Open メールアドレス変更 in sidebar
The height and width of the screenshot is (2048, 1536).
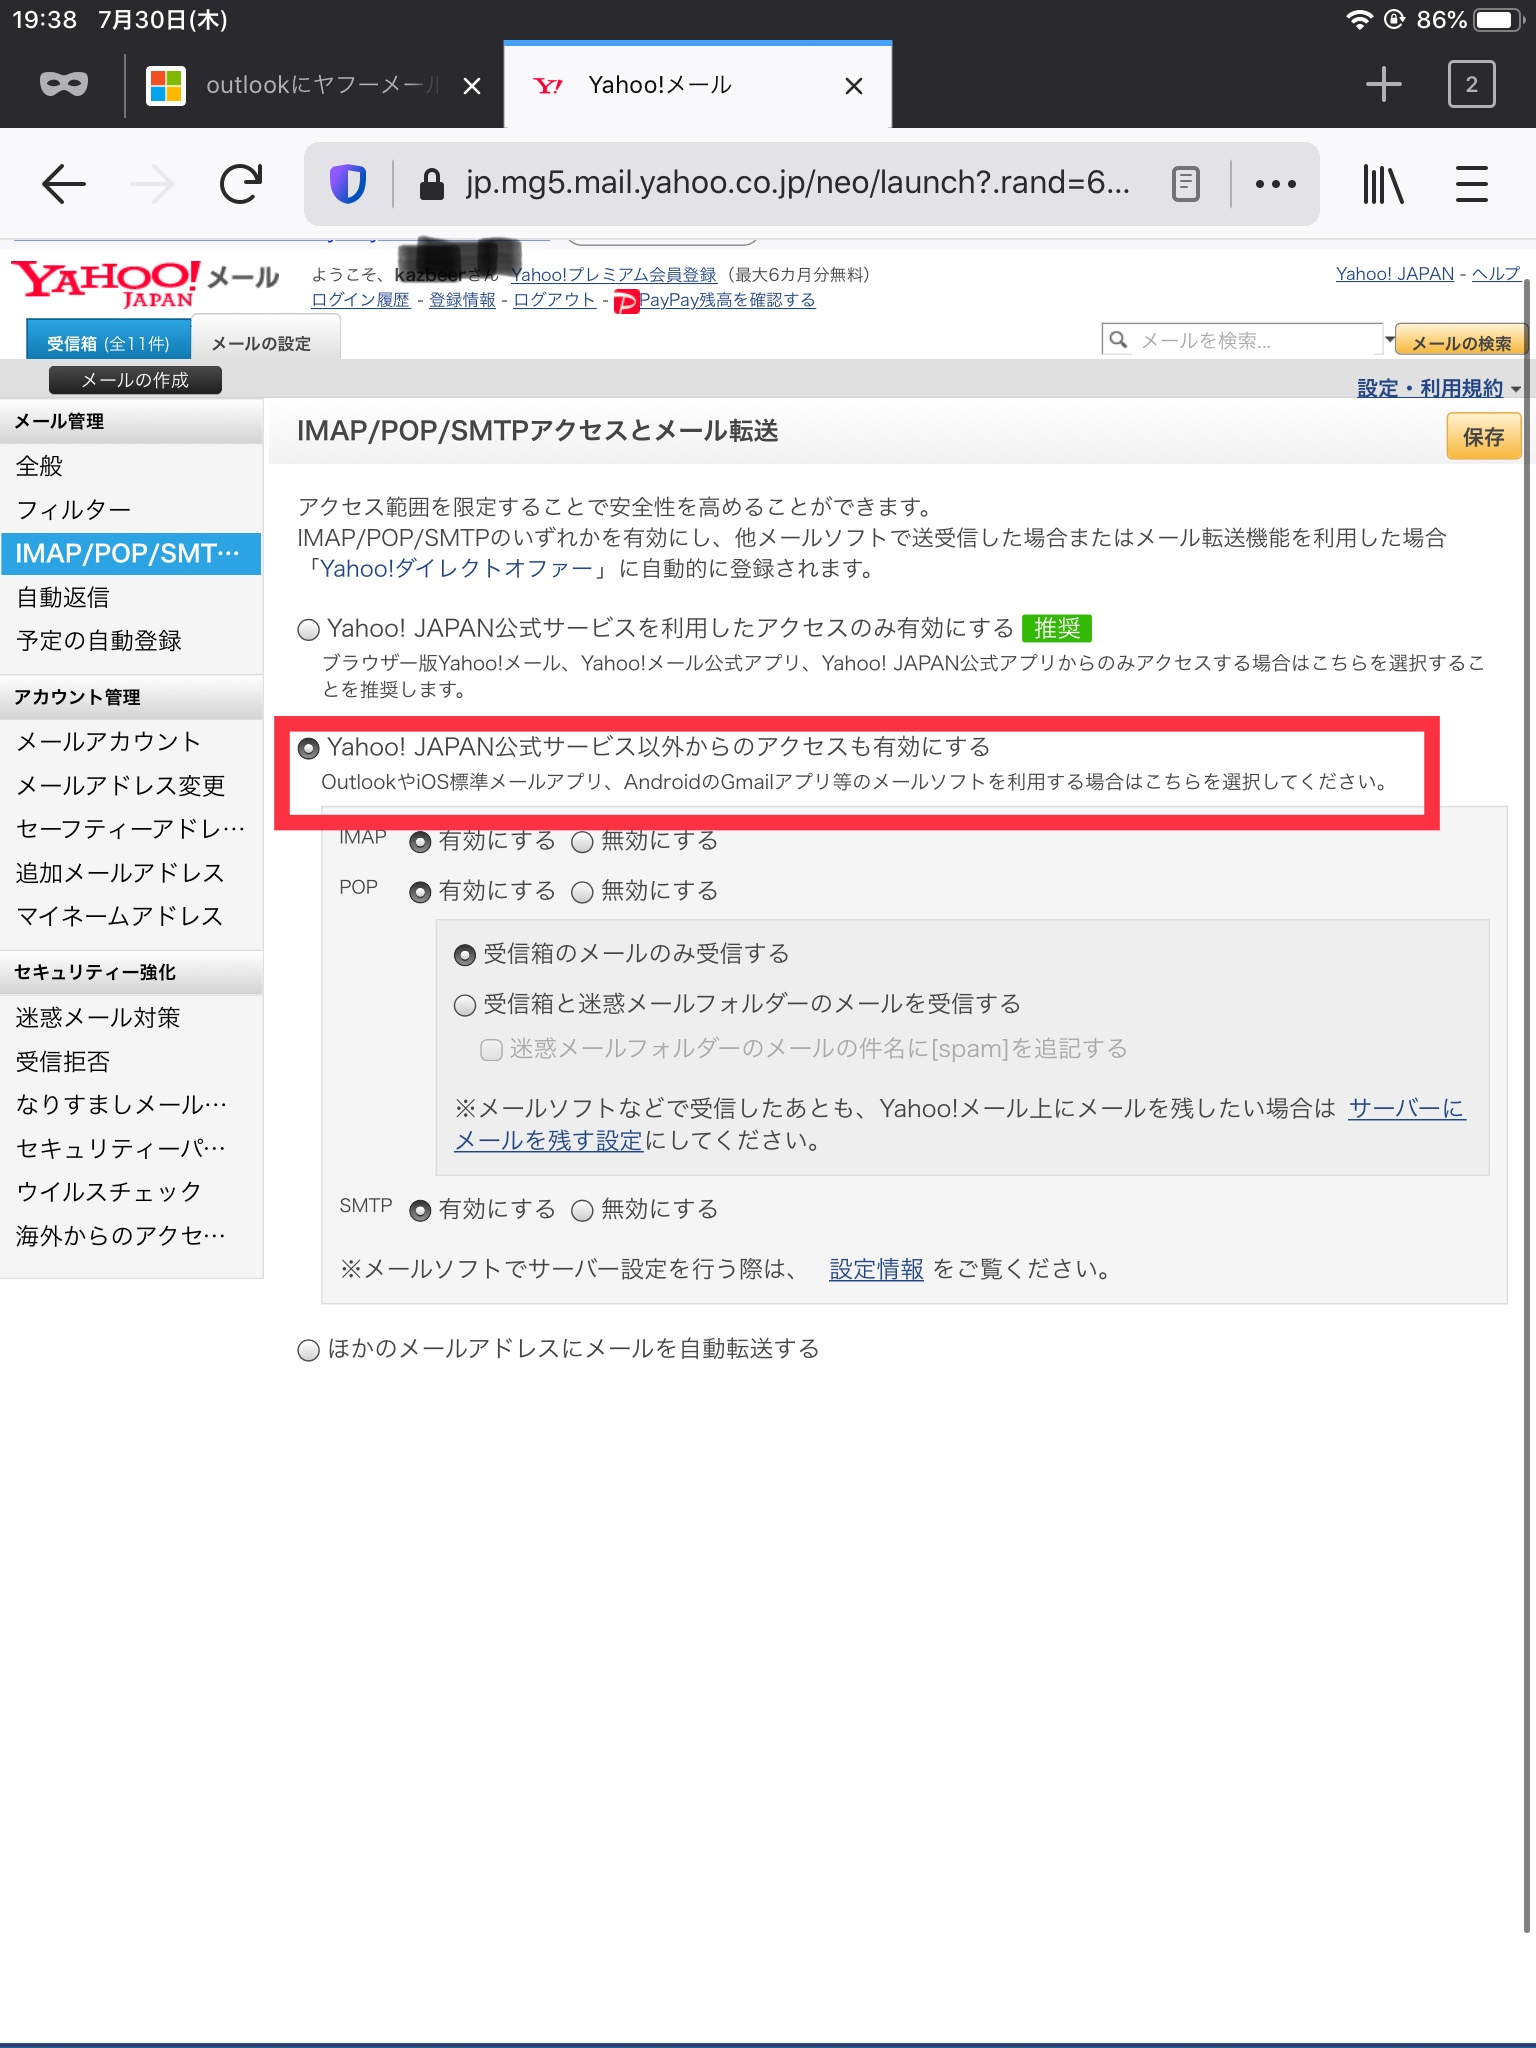point(131,785)
